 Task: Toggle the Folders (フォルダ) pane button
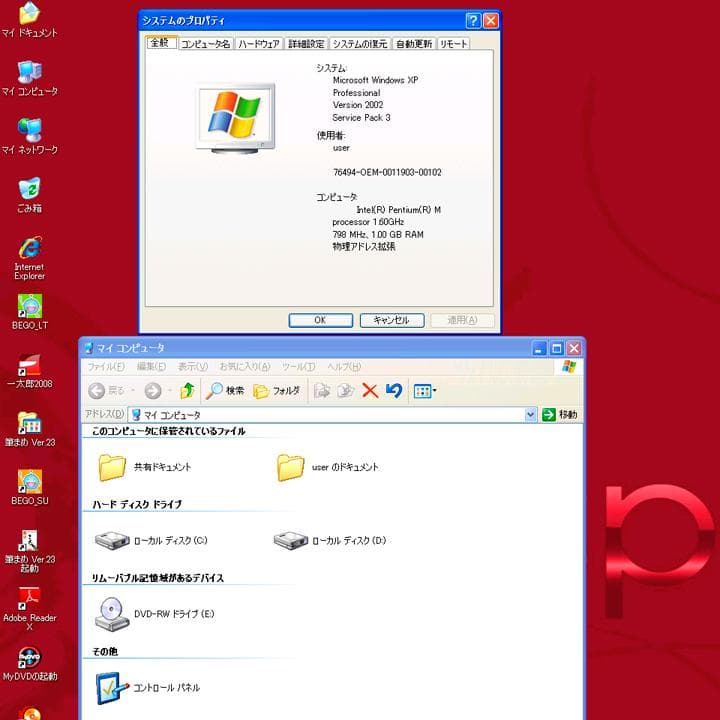[277, 391]
